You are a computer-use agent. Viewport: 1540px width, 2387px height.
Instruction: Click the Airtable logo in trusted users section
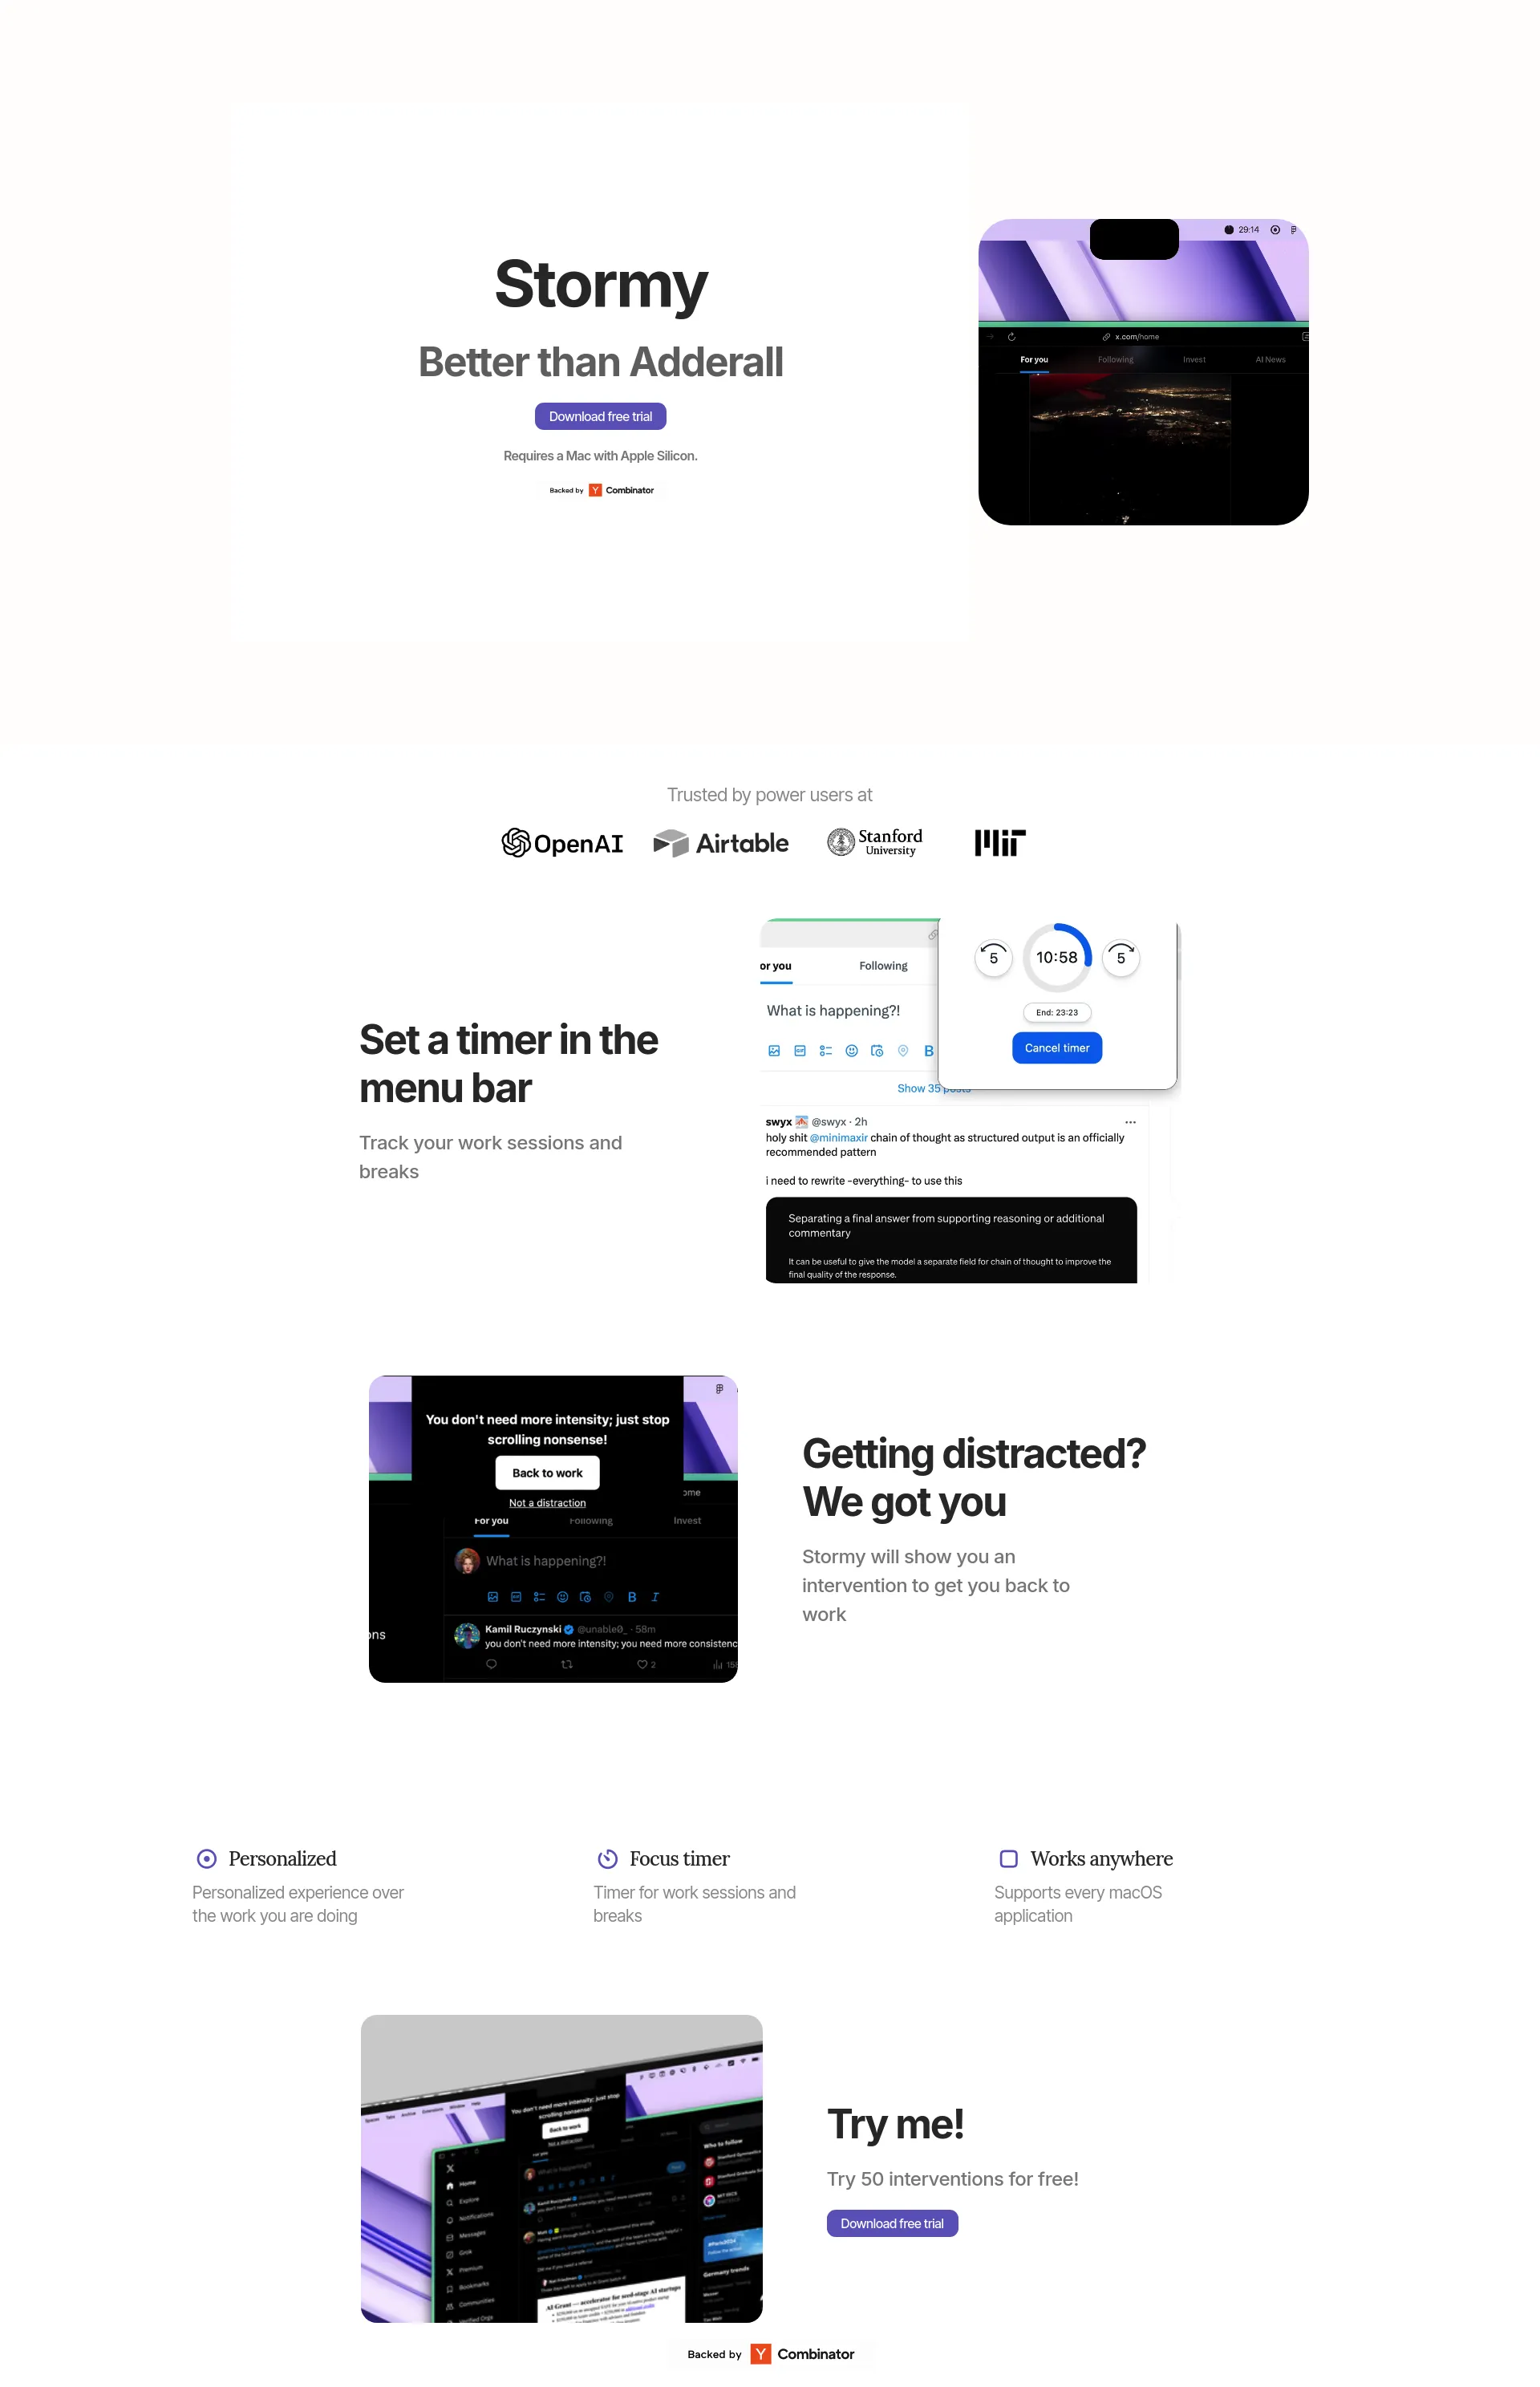click(x=720, y=844)
